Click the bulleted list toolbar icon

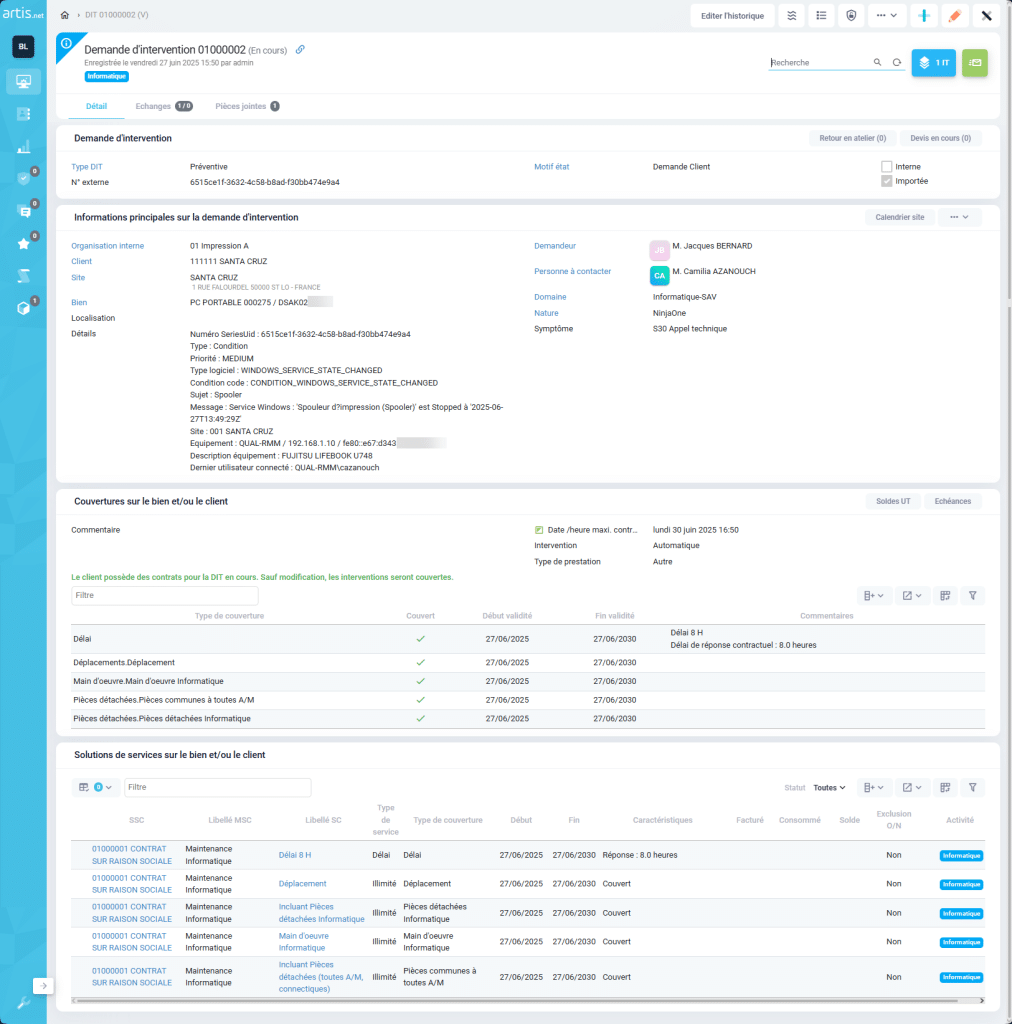click(821, 16)
